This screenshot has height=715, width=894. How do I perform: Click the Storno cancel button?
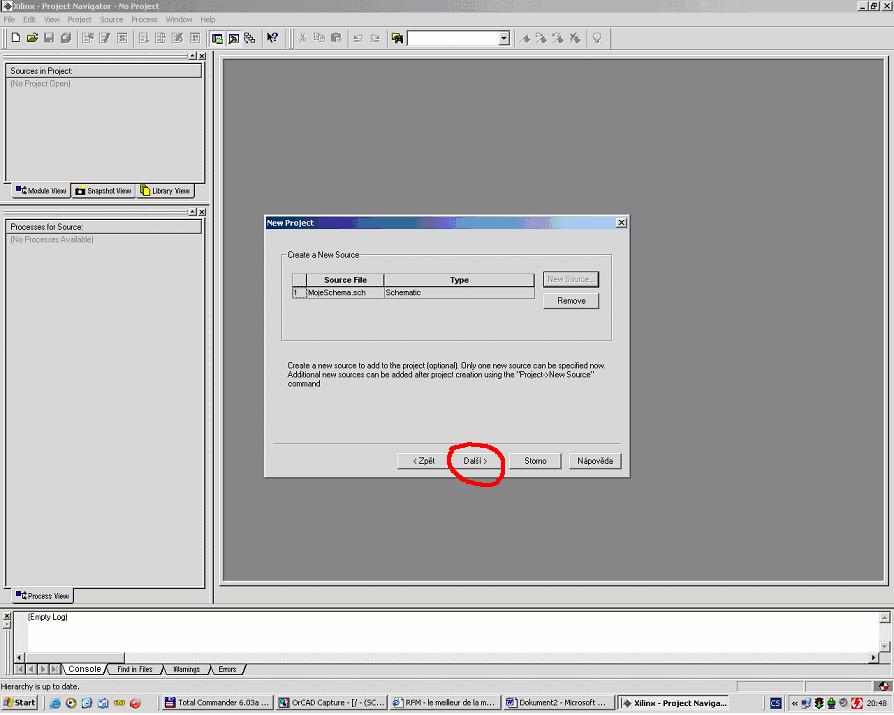pos(535,461)
